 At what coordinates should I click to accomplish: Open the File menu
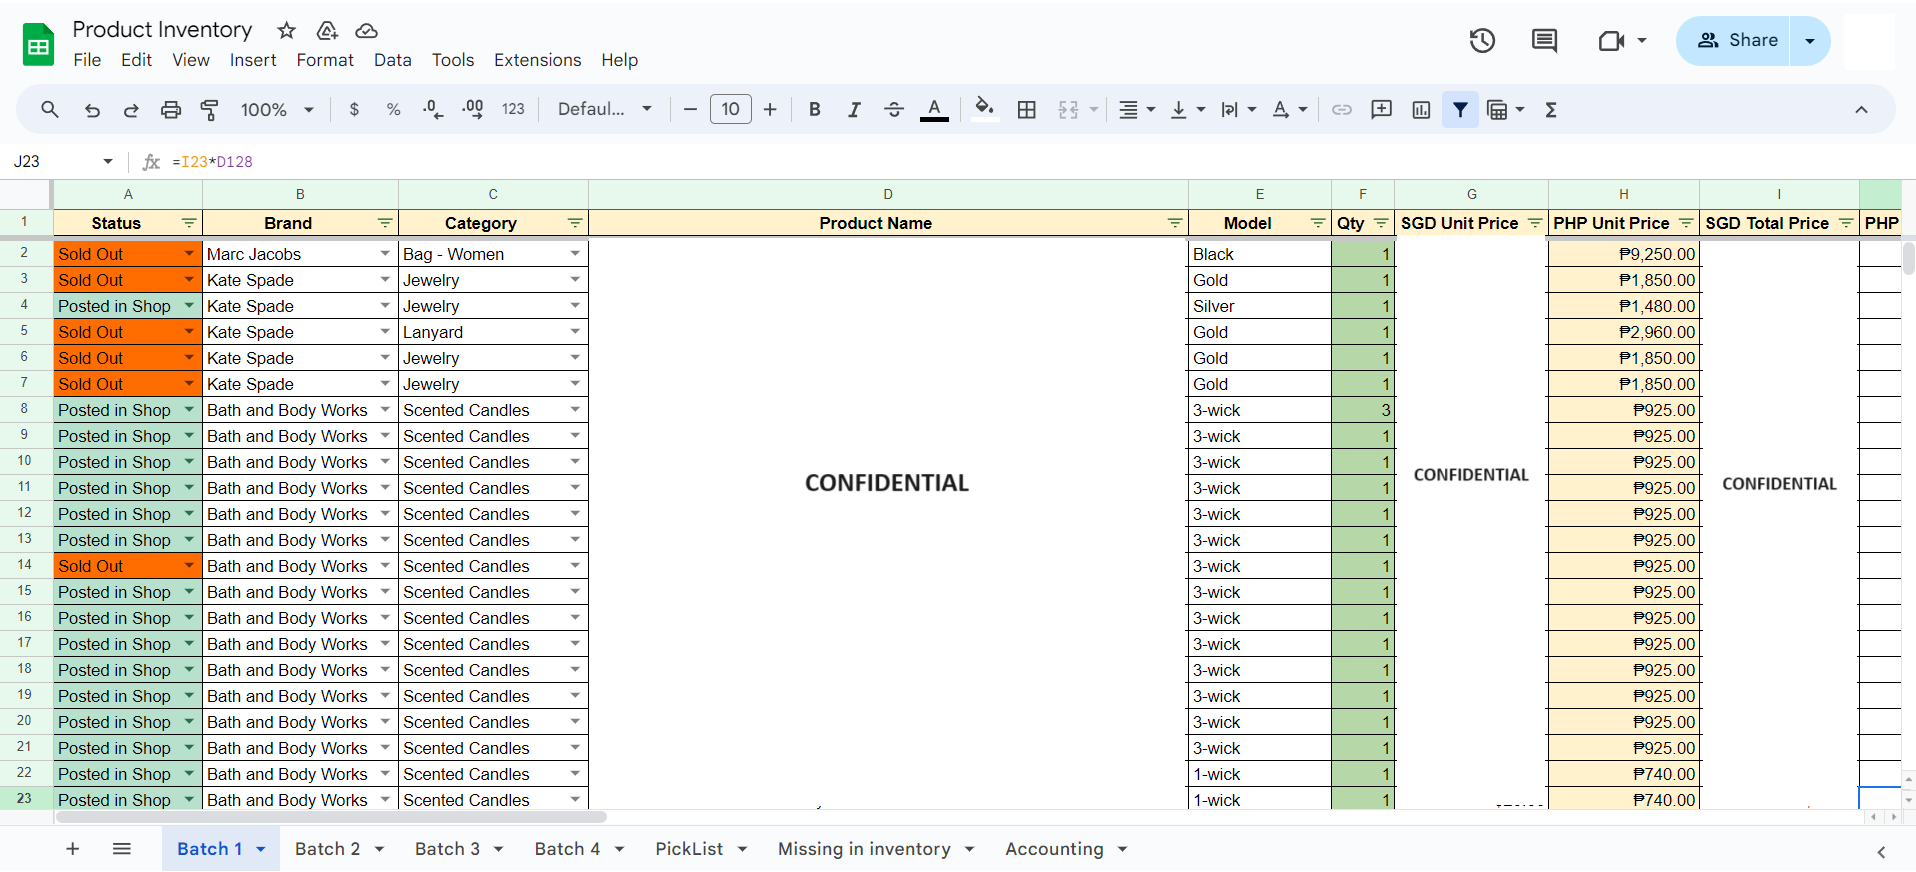[87, 60]
